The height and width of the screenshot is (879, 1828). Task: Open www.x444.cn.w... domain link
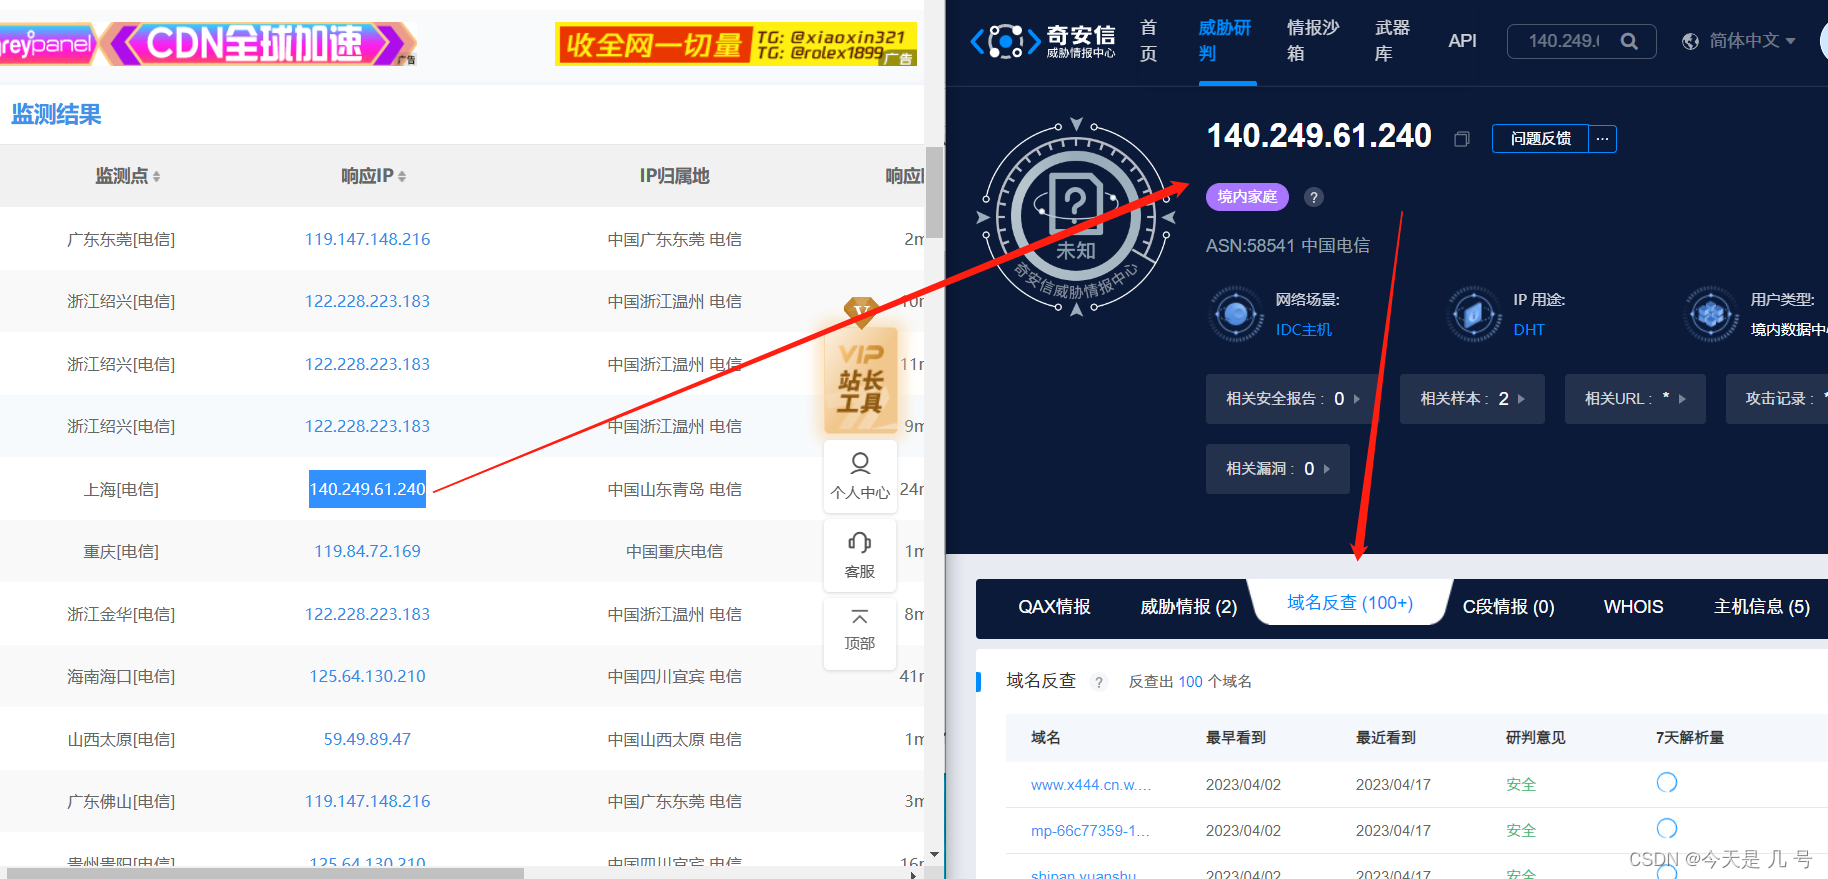click(1091, 785)
